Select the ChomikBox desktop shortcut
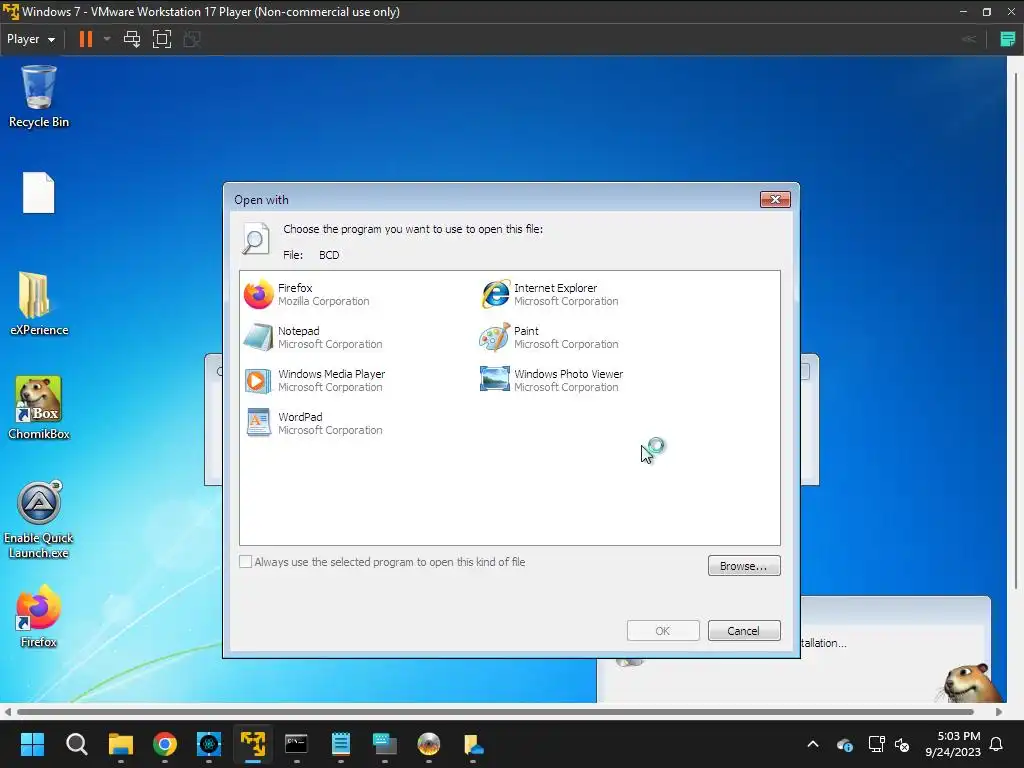This screenshot has width=1024, height=768. (x=39, y=408)
